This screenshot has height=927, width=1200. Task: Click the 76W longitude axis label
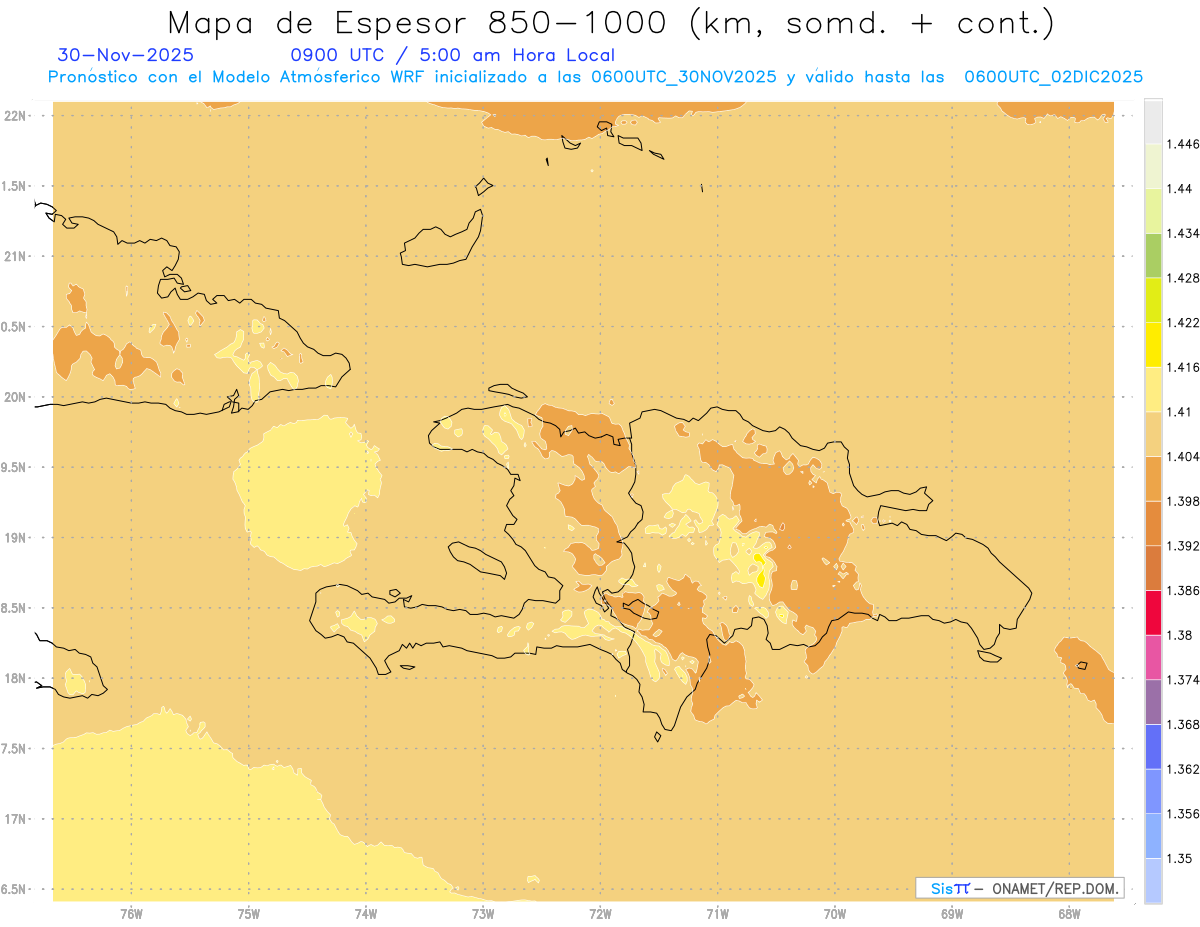[131, 913]
